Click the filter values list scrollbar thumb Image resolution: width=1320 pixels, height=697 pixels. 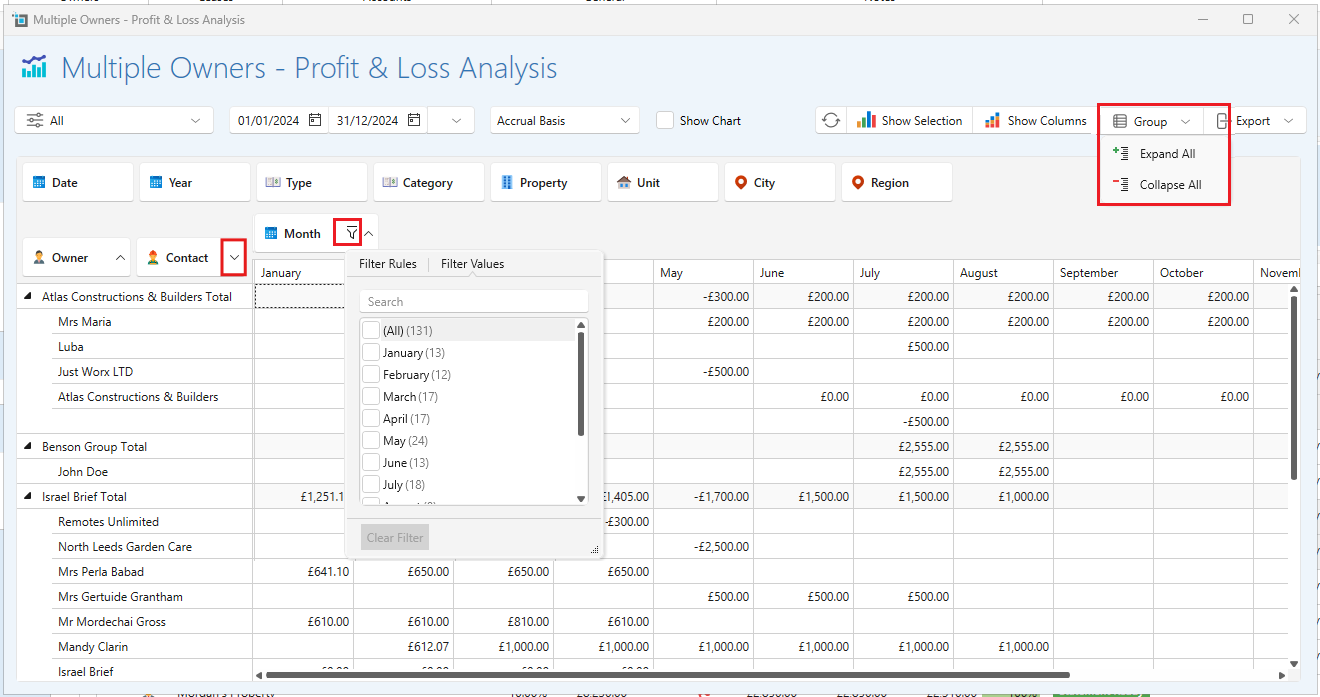point(581,383)
